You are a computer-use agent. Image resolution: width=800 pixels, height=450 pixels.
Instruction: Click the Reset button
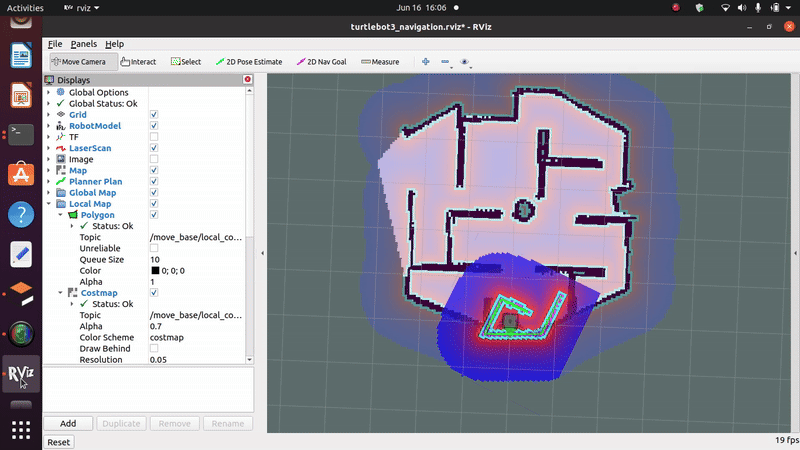coord(58,442)
